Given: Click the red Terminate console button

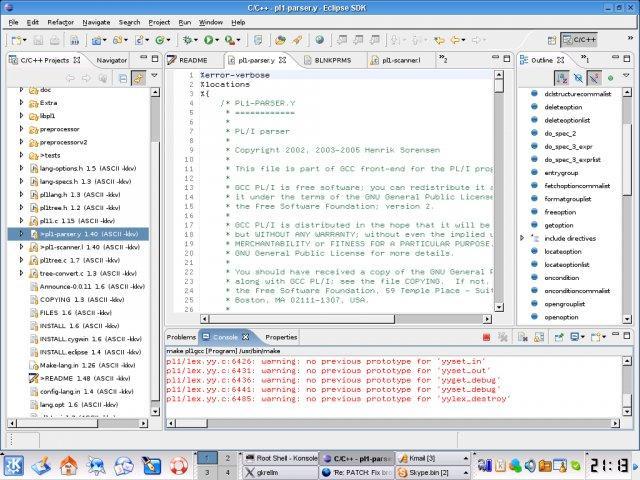Looking at the screenshot, I should 486,337.
